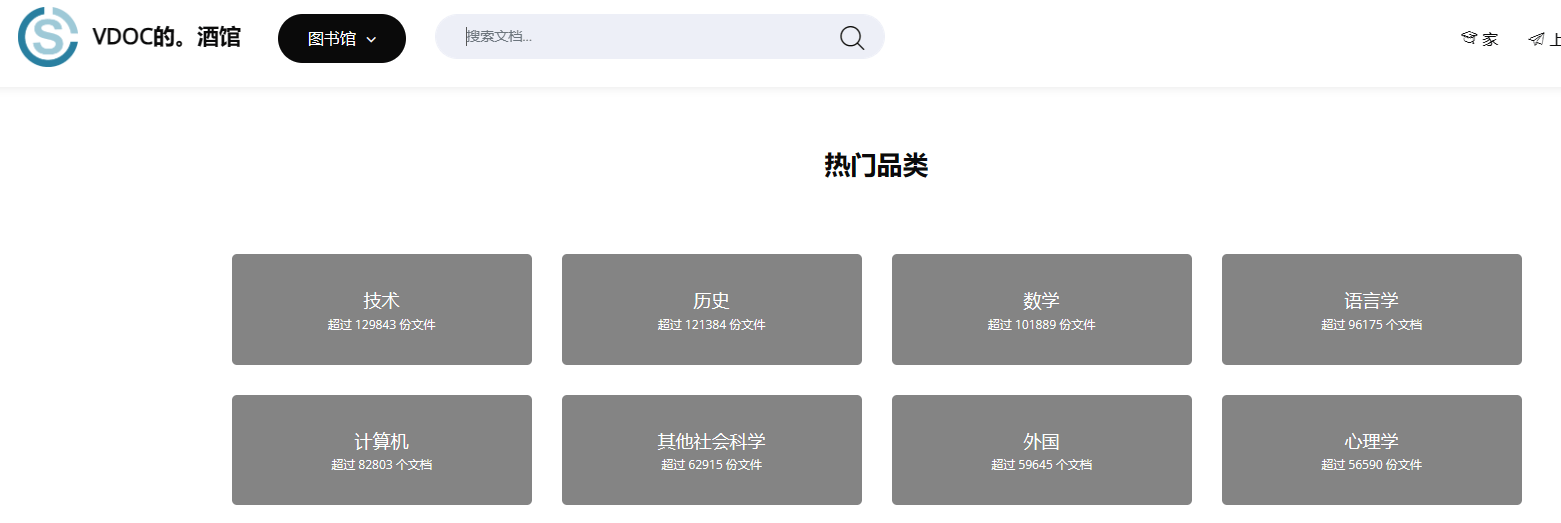Click the graduation cap icon beside 家
The height and width of the screenshot is (523, 1561).
[1468, 39]
